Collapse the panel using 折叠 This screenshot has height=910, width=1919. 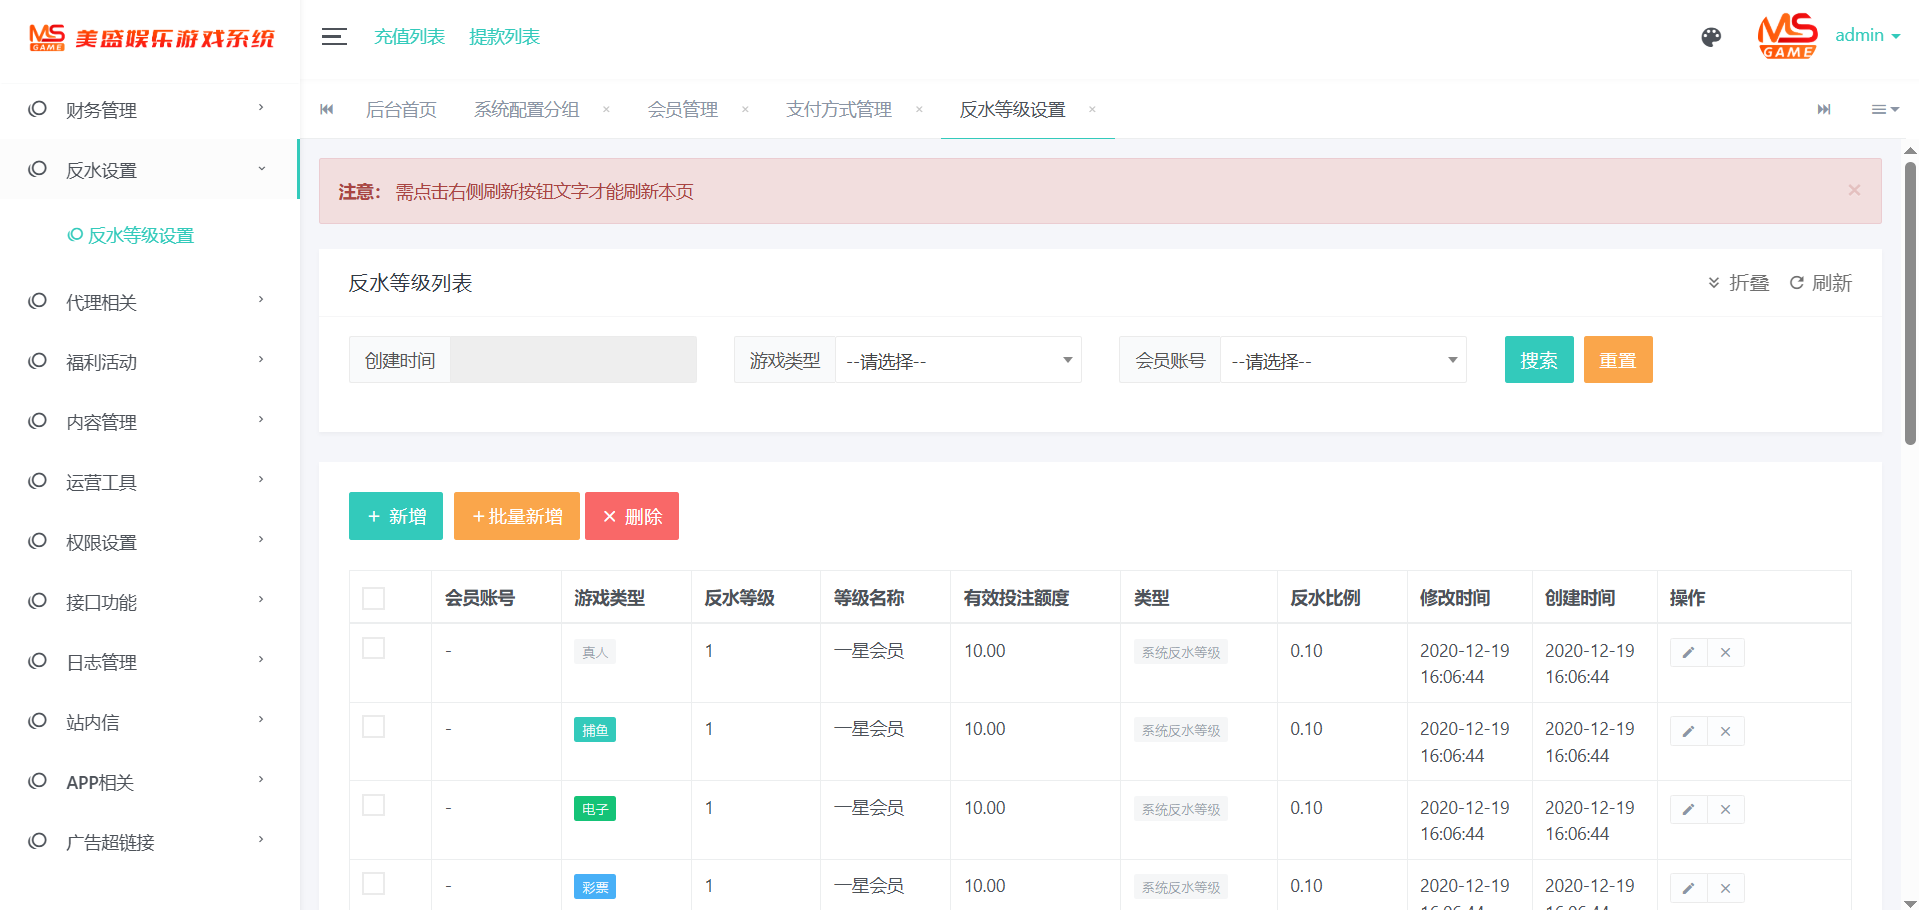tap(1738, 283)
